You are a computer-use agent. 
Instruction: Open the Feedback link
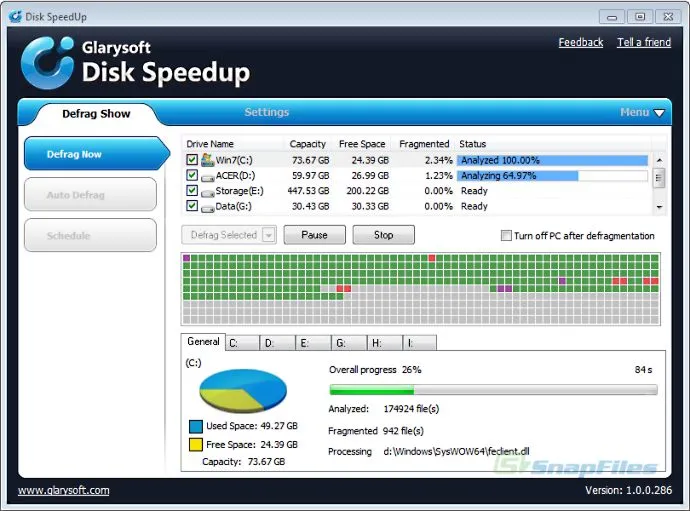tap(580, 43)
